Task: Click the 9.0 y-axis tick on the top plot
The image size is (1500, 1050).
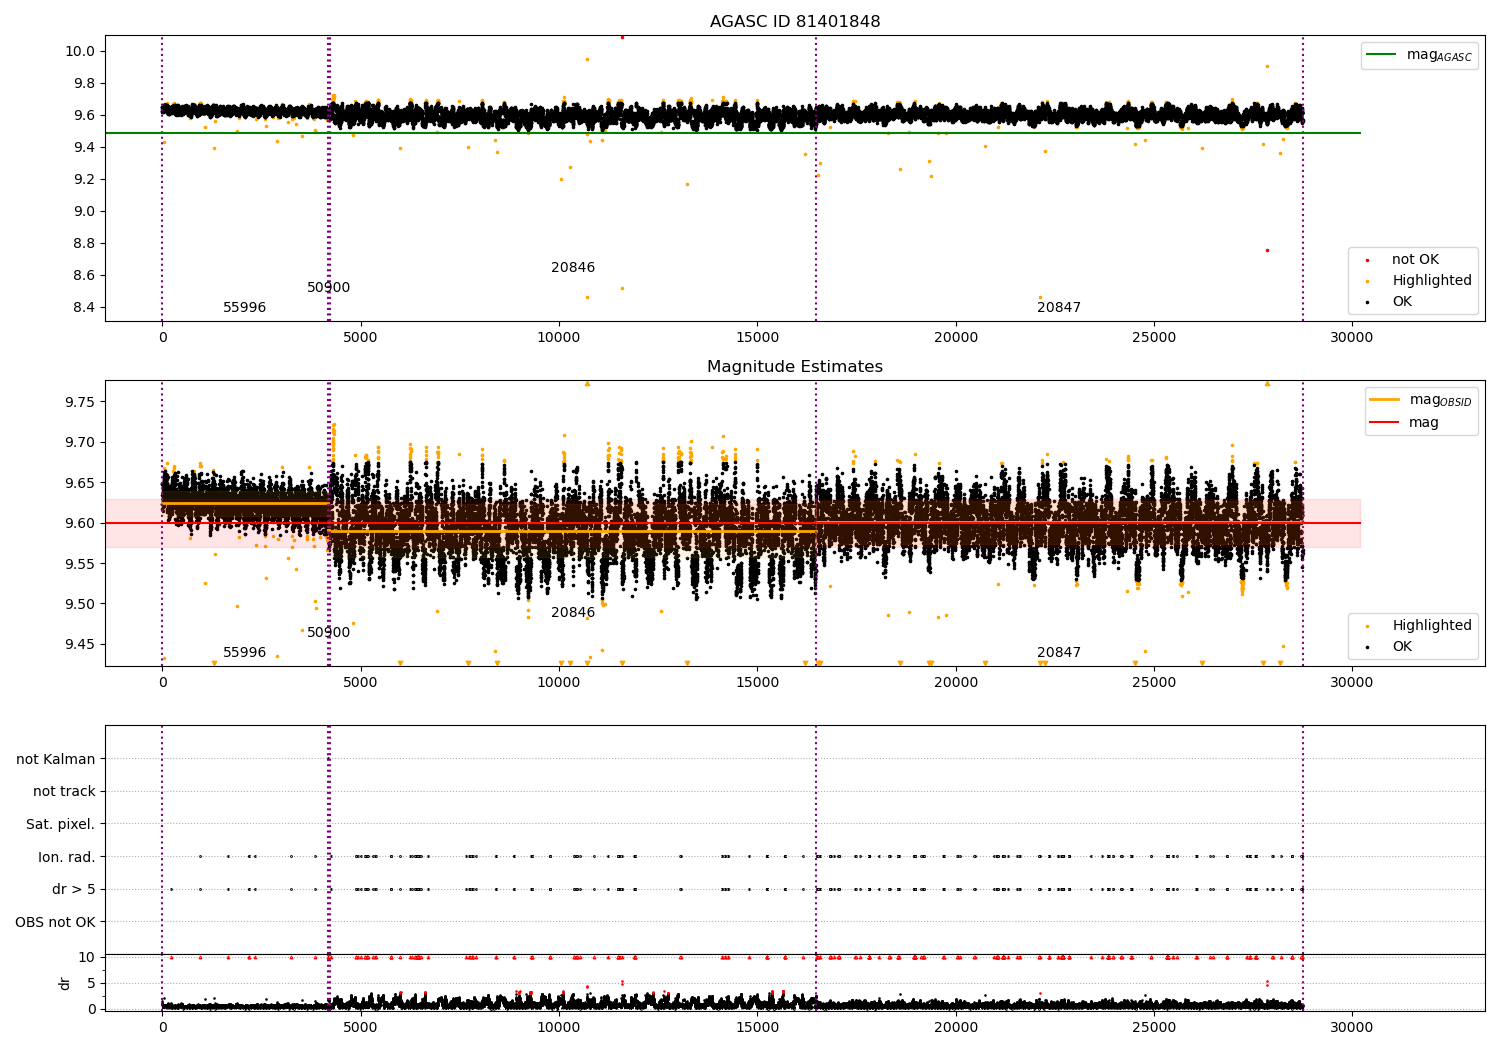Action: (85, 211)
